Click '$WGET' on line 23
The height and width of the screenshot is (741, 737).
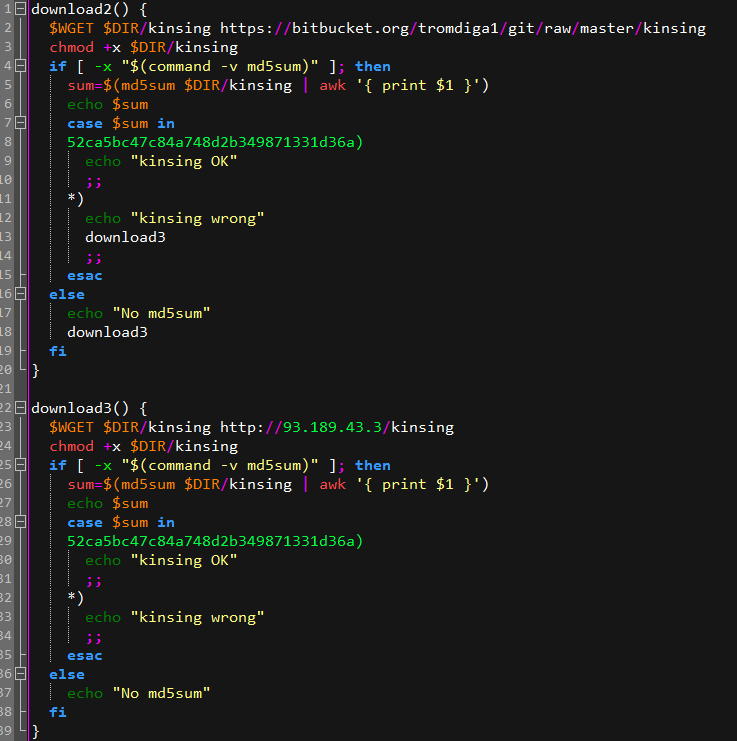[71, 427]
